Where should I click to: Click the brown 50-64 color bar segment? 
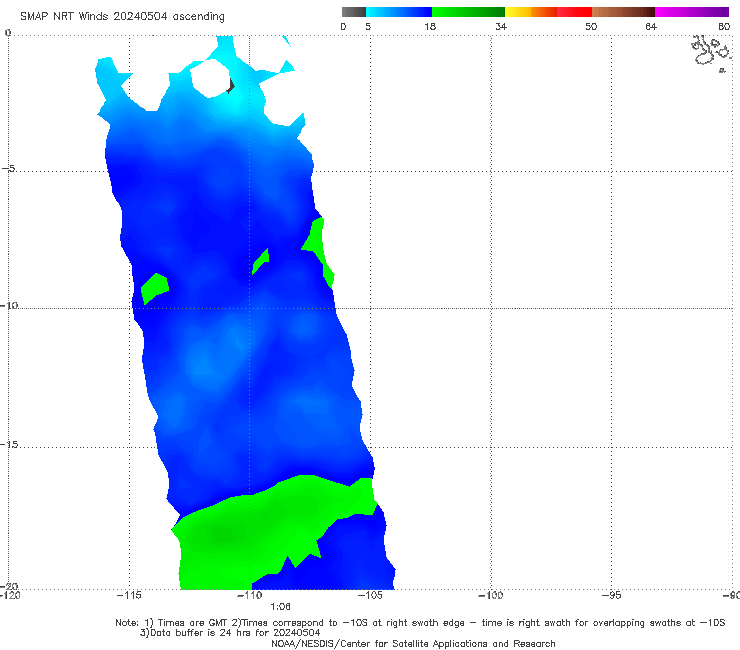[623, 12]
